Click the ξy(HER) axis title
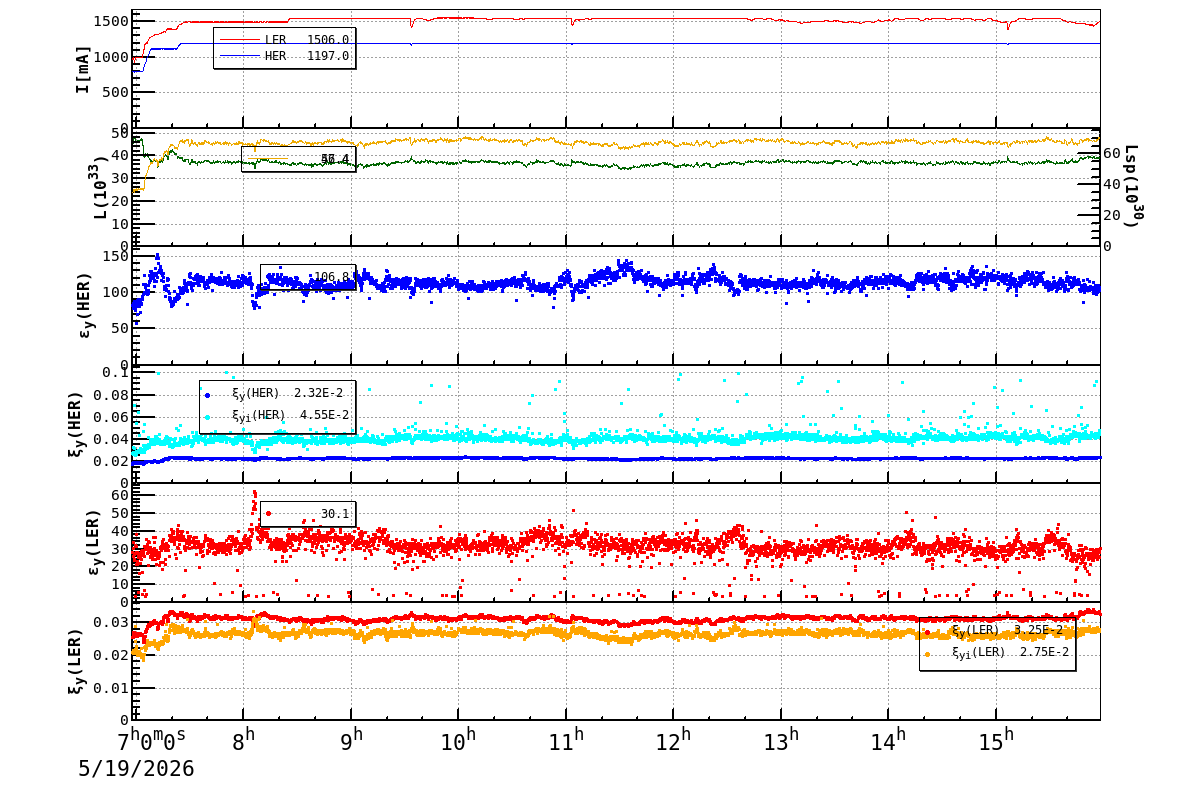The image size is (1200, 798). [x=78, y=423]
